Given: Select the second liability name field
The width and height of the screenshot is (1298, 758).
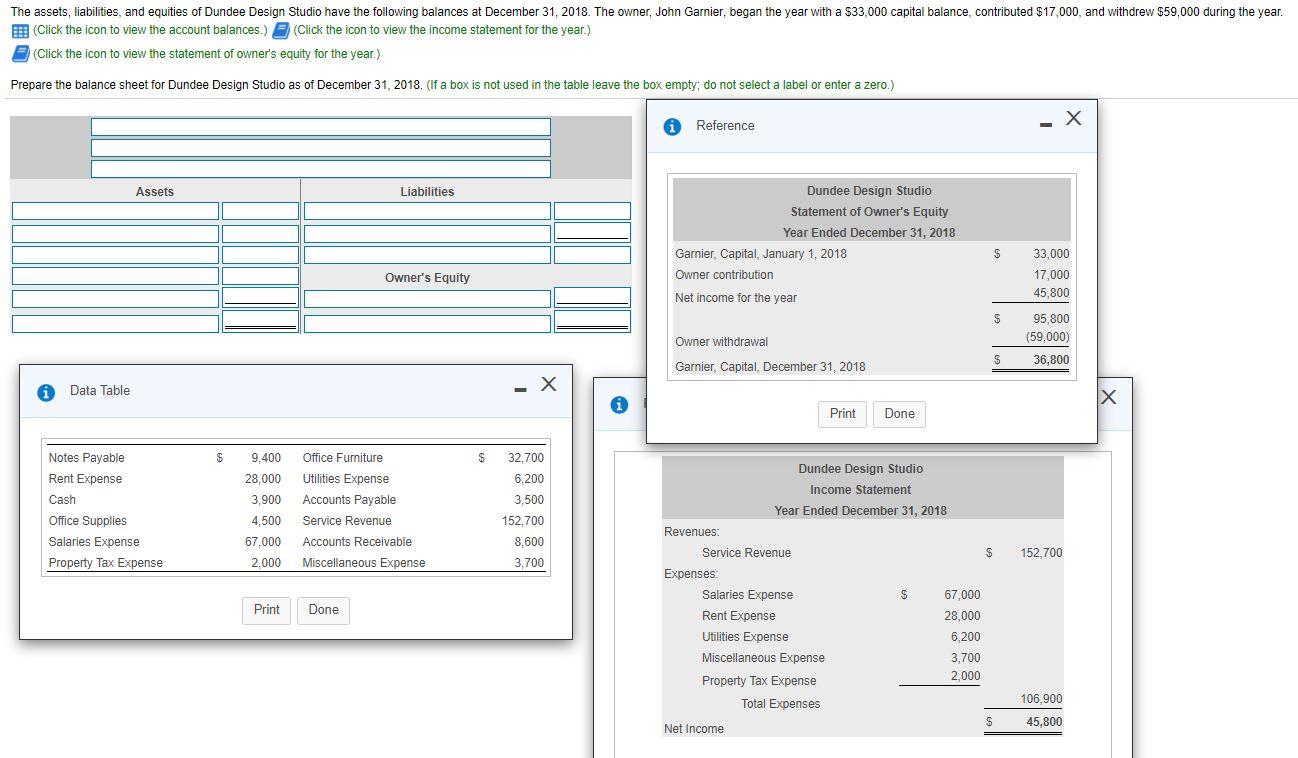Looking at the screenshot, I should (427, 234).
